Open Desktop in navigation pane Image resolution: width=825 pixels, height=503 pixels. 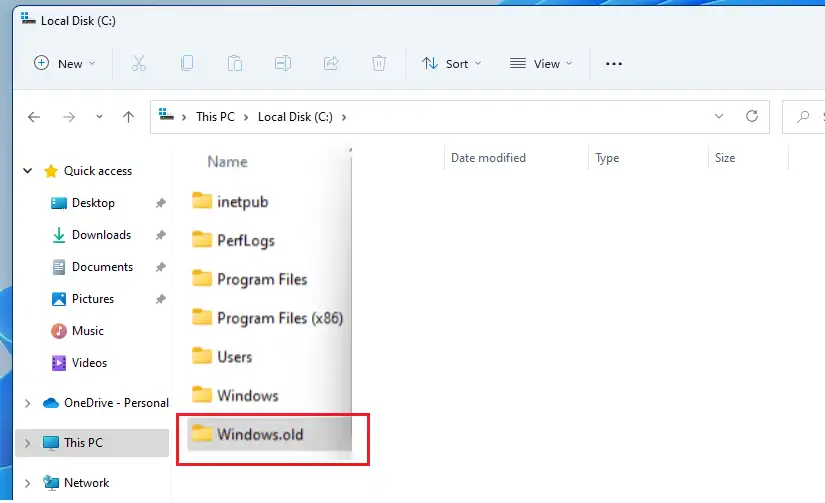coord(93,203)
